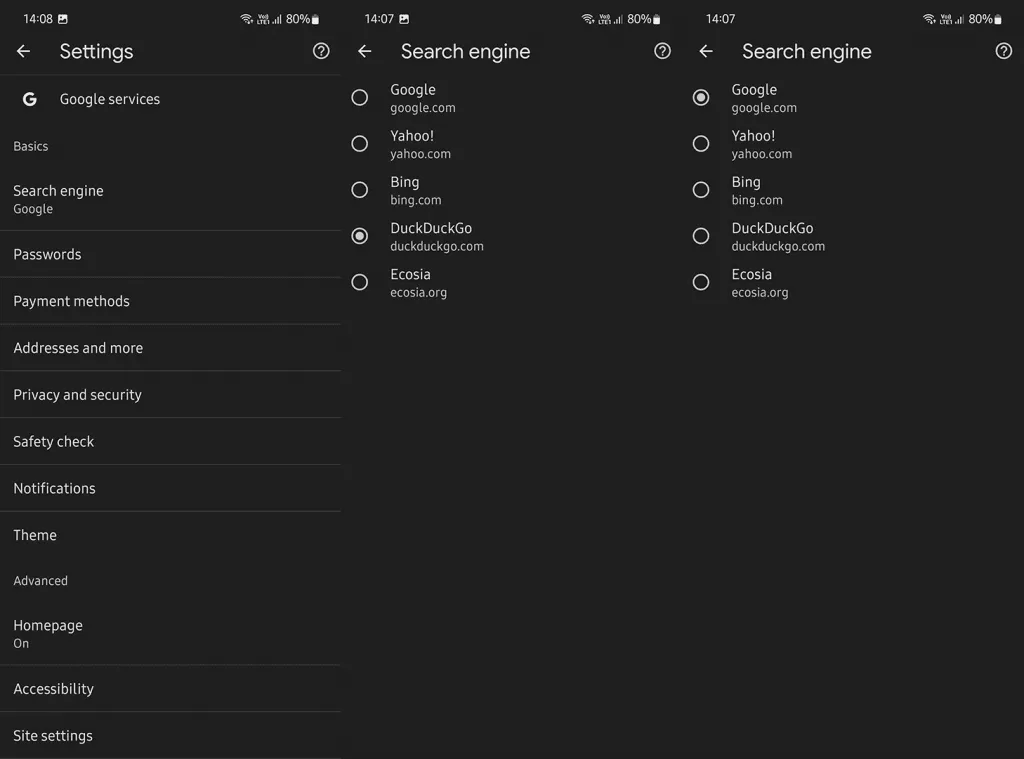Open Google services
This screenshot has height=759, width=1024.
pos(170,99)
